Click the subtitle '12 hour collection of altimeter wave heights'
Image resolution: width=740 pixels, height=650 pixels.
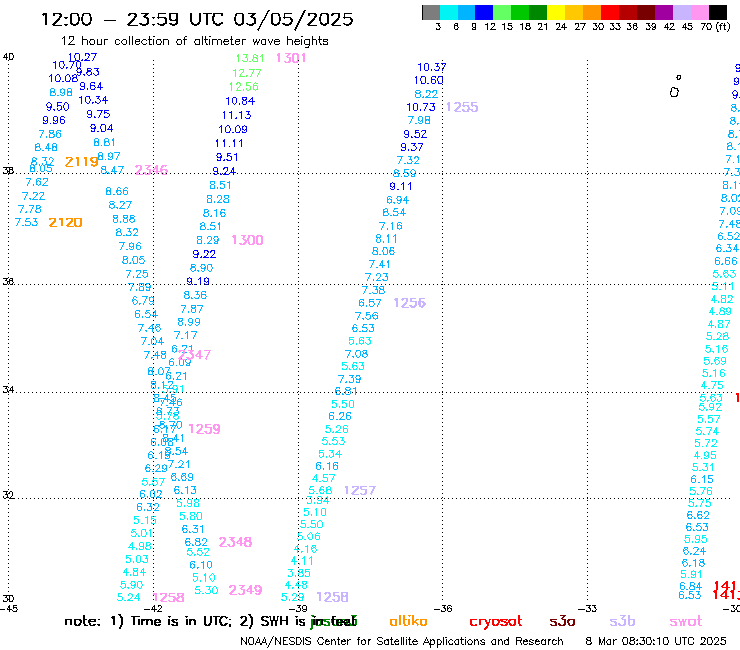194,41
